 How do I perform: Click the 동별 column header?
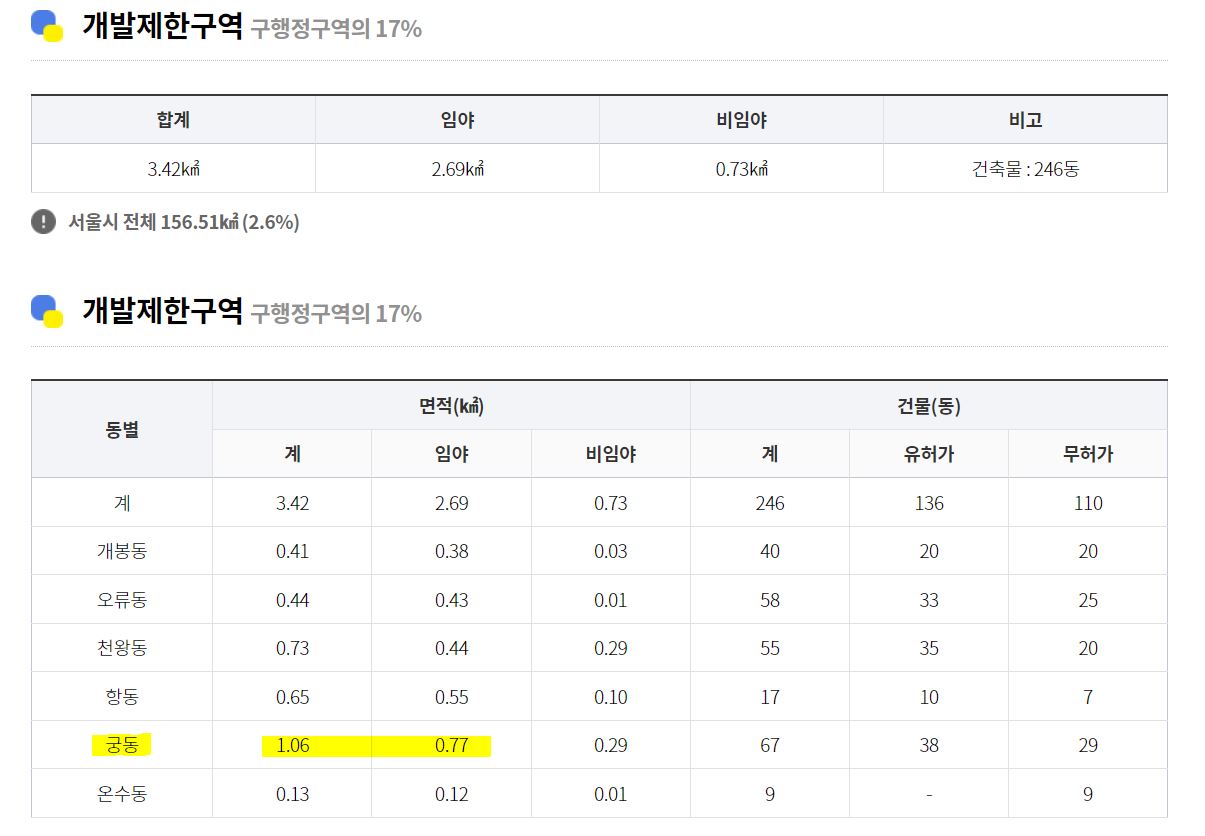(122, 429)
